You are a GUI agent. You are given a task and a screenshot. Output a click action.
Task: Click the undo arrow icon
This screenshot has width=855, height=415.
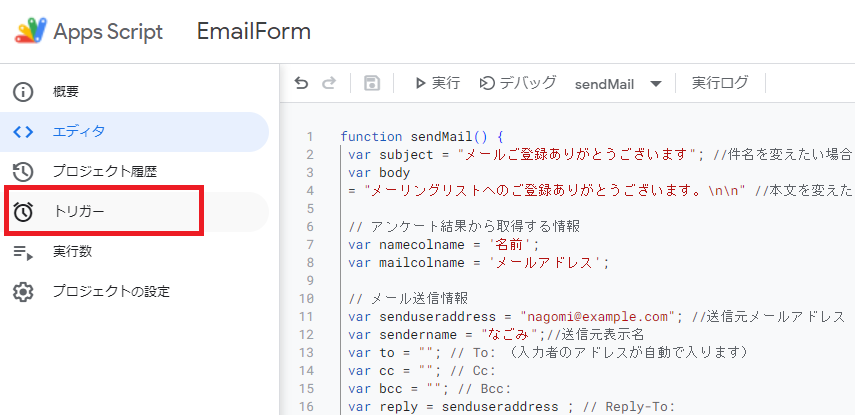pyautogui.click(x=301, y=84)
